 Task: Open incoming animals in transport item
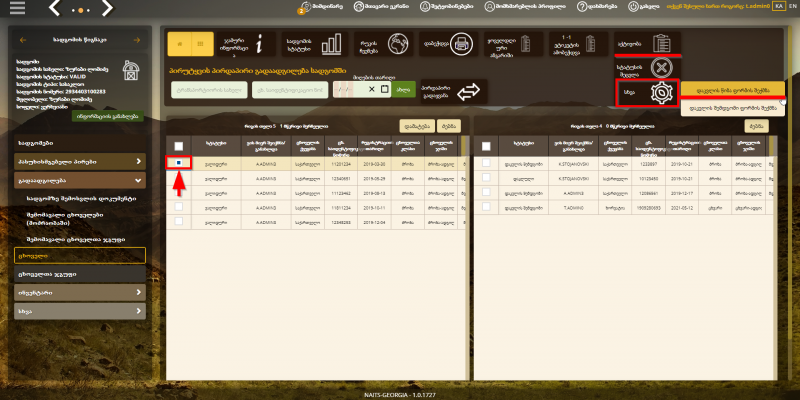65,219
